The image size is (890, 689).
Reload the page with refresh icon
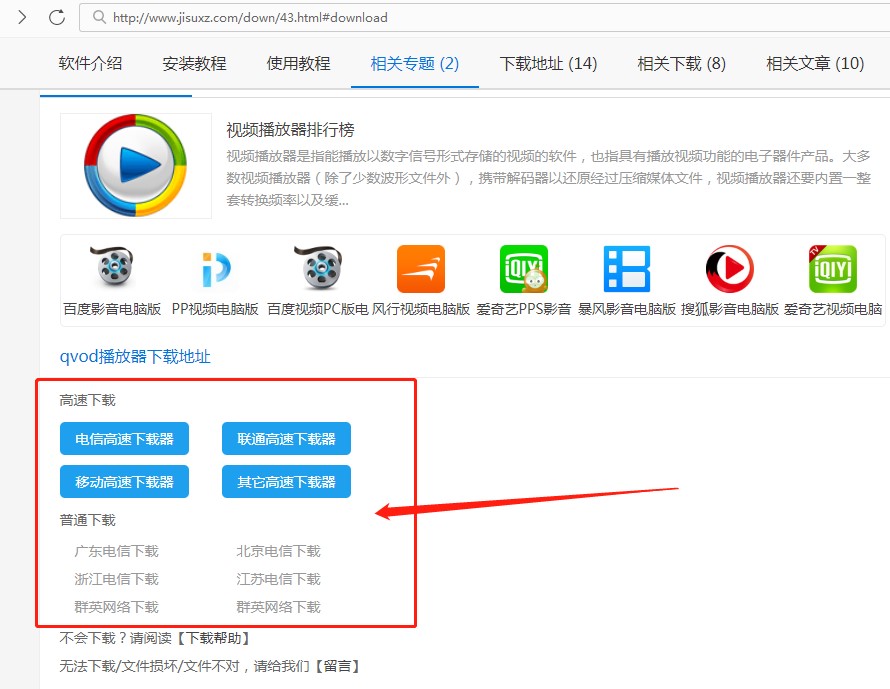pyautogui.click(x=57, y=17)
